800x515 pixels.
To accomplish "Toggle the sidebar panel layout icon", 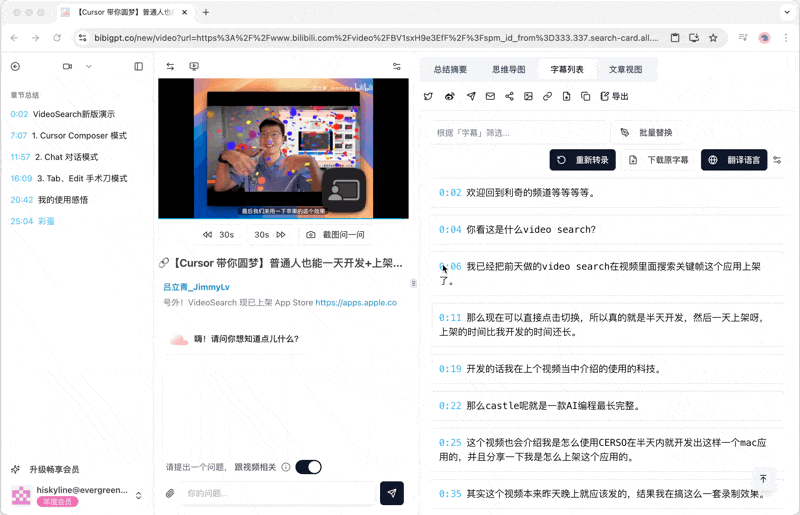I will (x=139, y=66).
